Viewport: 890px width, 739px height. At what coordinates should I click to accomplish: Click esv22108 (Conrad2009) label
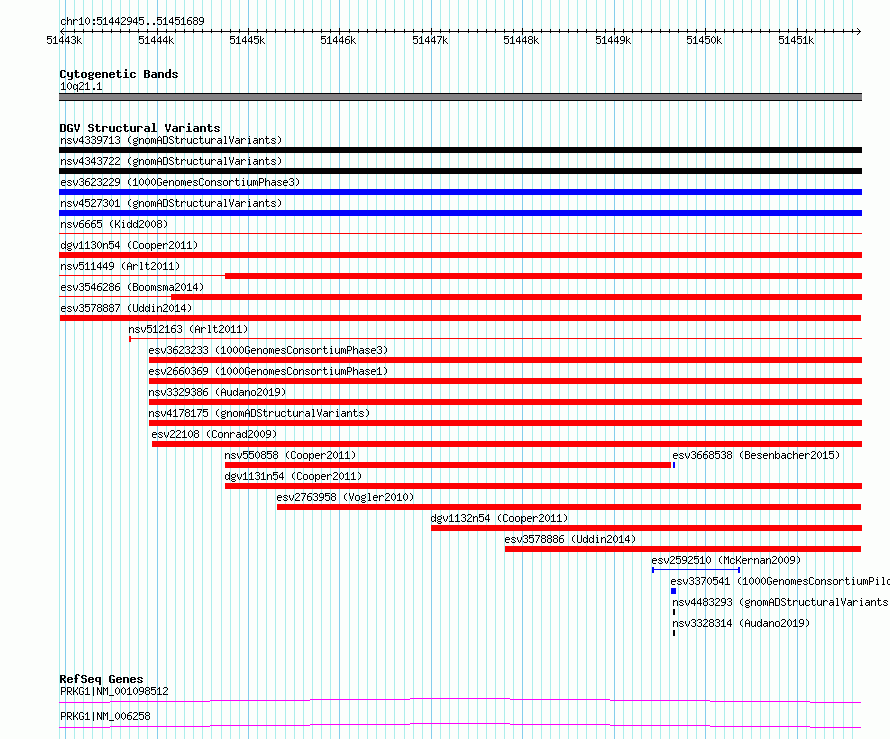coord(214,434)
